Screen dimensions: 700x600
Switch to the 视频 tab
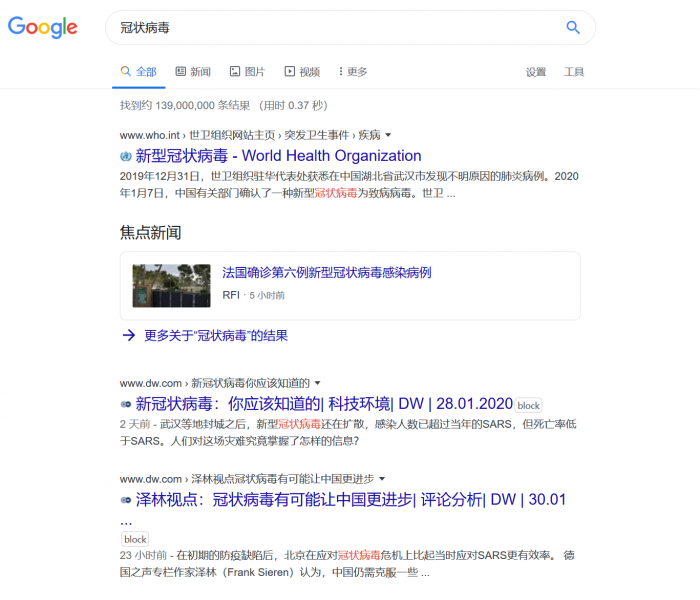point(302,72)
